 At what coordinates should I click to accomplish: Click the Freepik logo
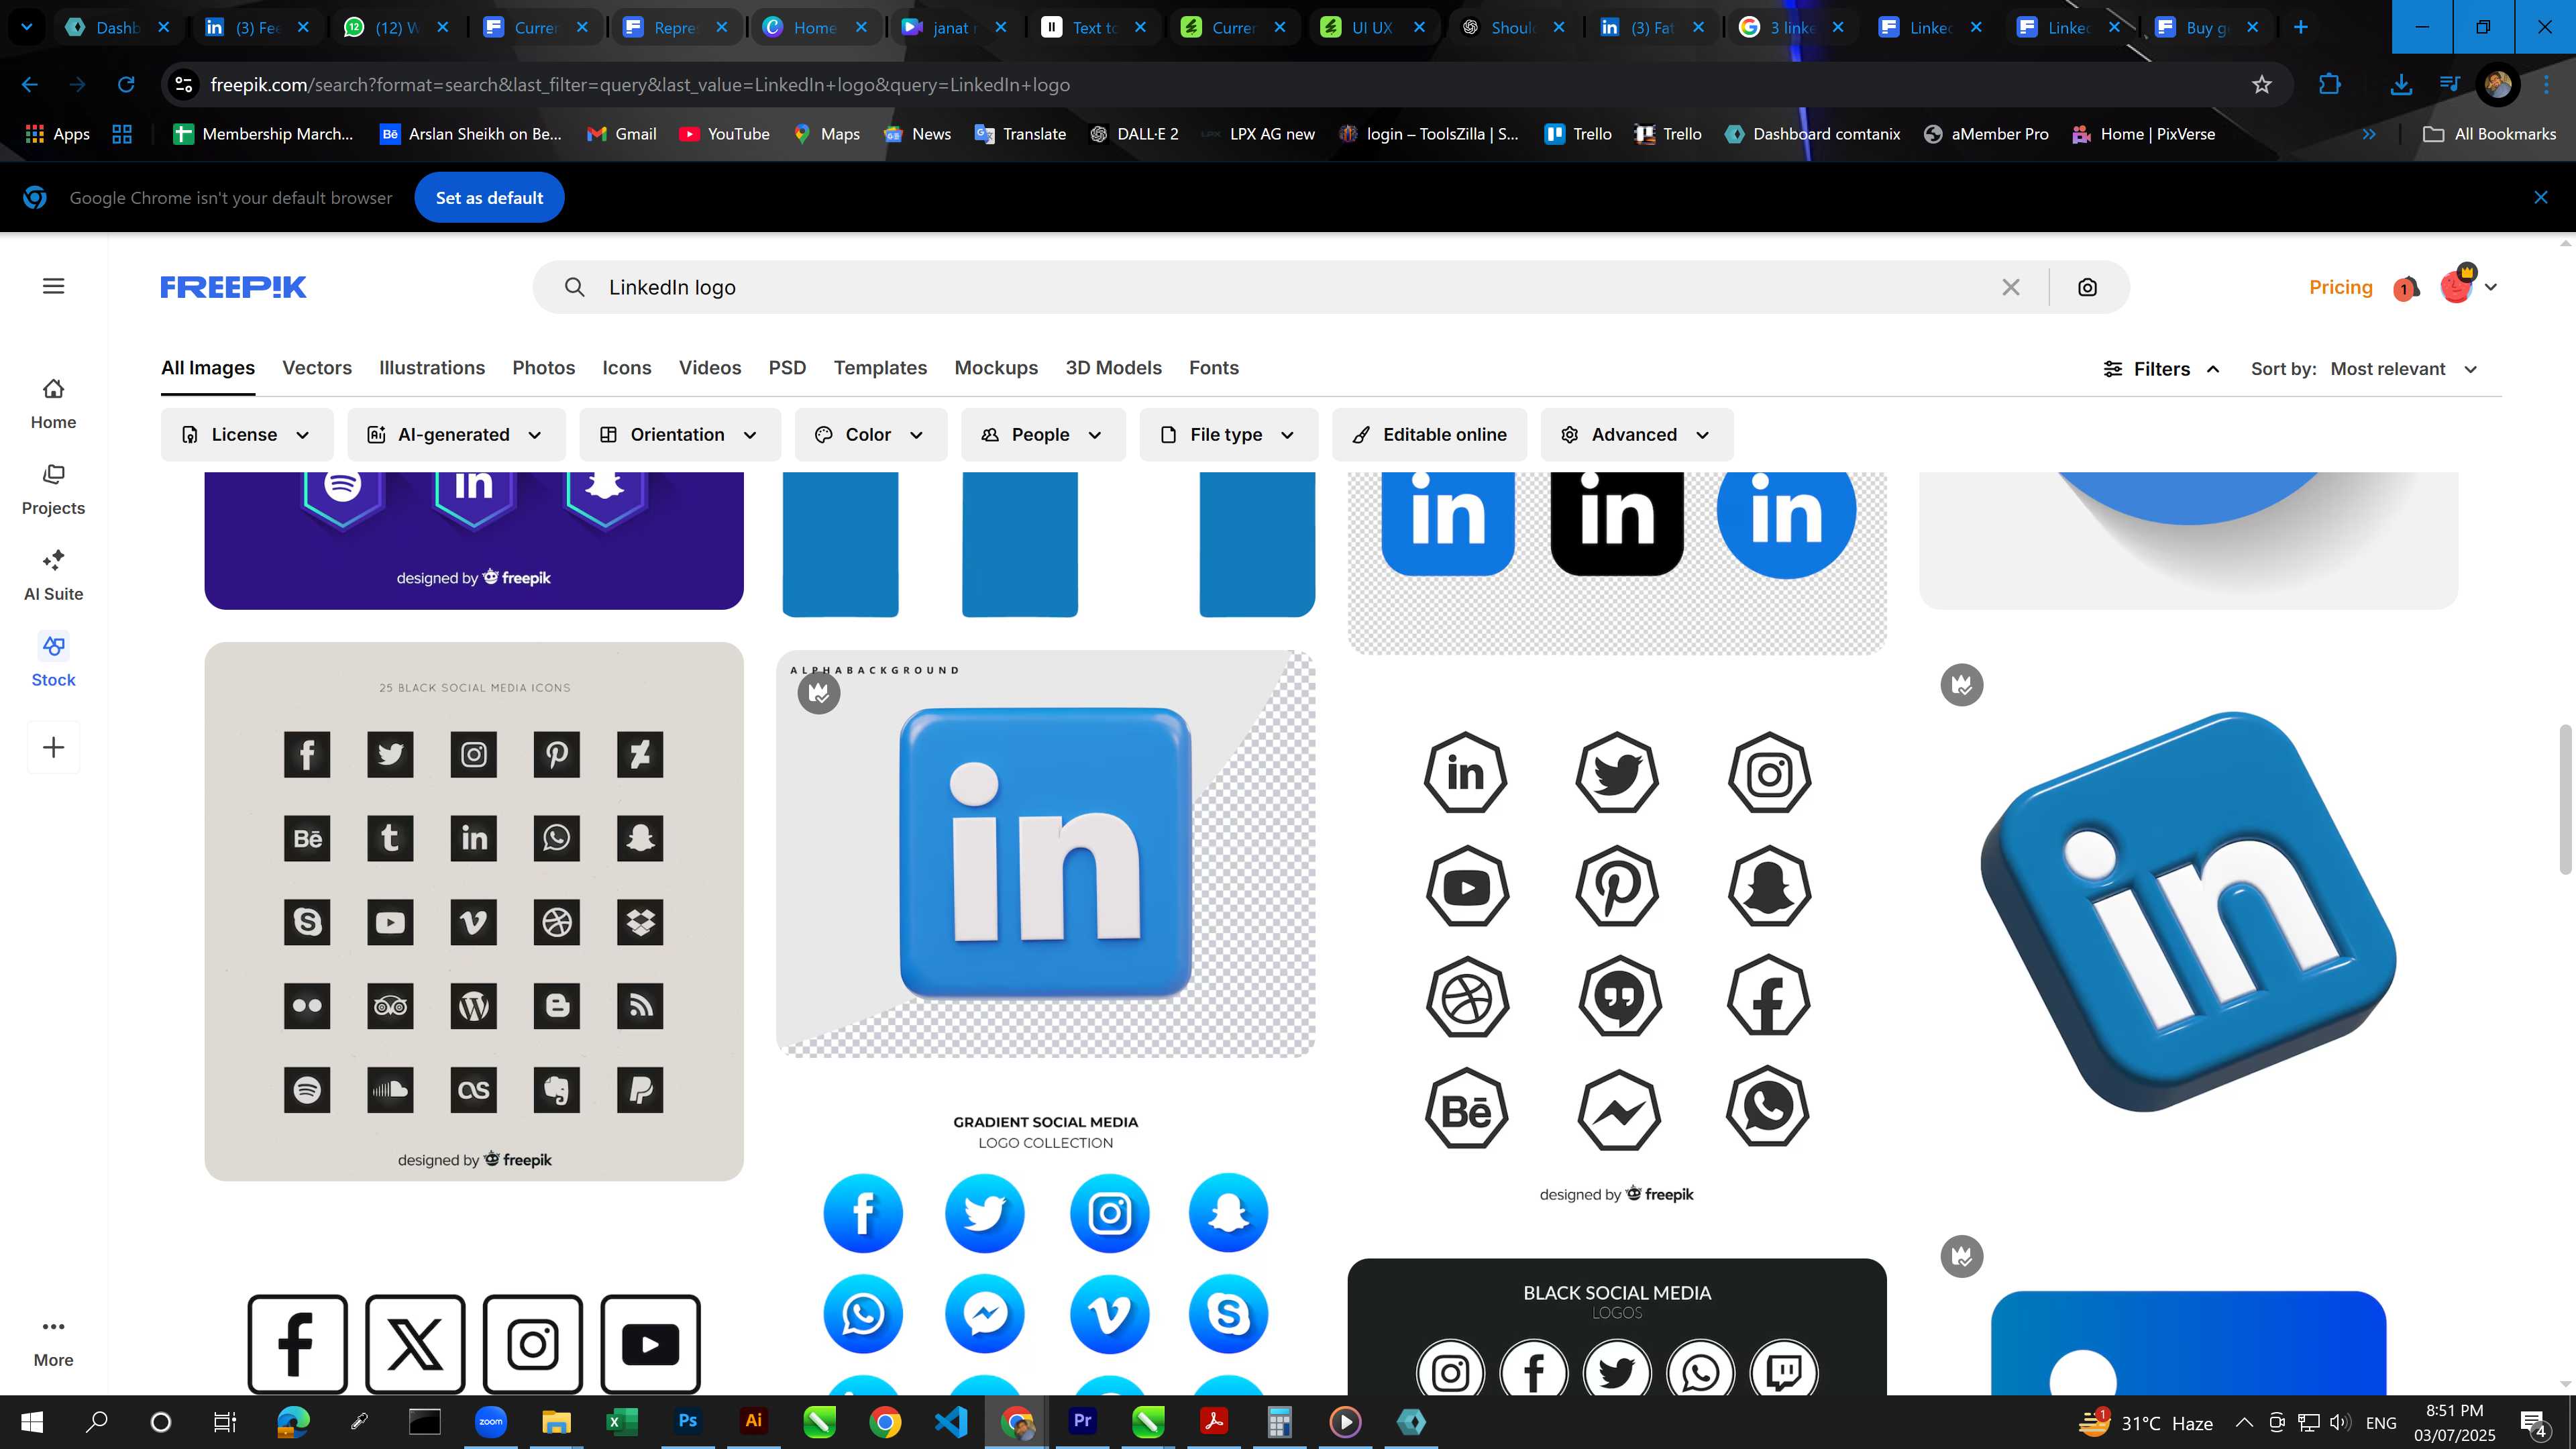point(233,287)
